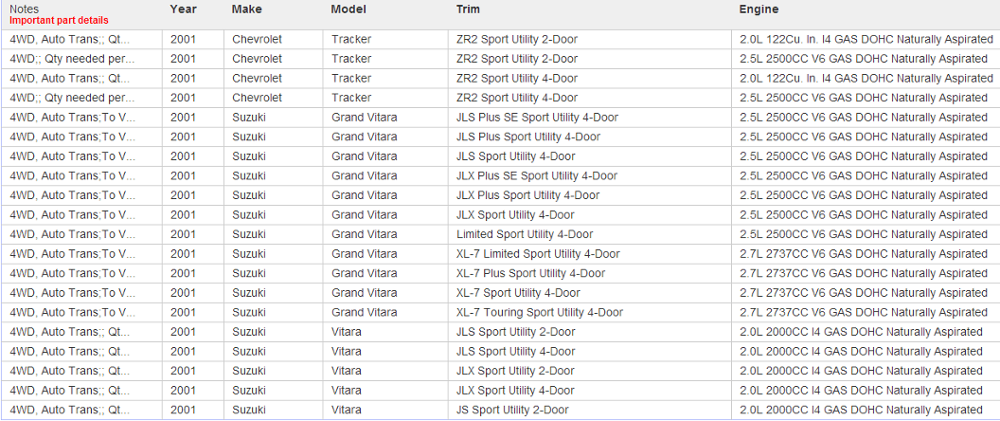Click the Vitara JLS Sport Utility 2-Door trim

515,332
